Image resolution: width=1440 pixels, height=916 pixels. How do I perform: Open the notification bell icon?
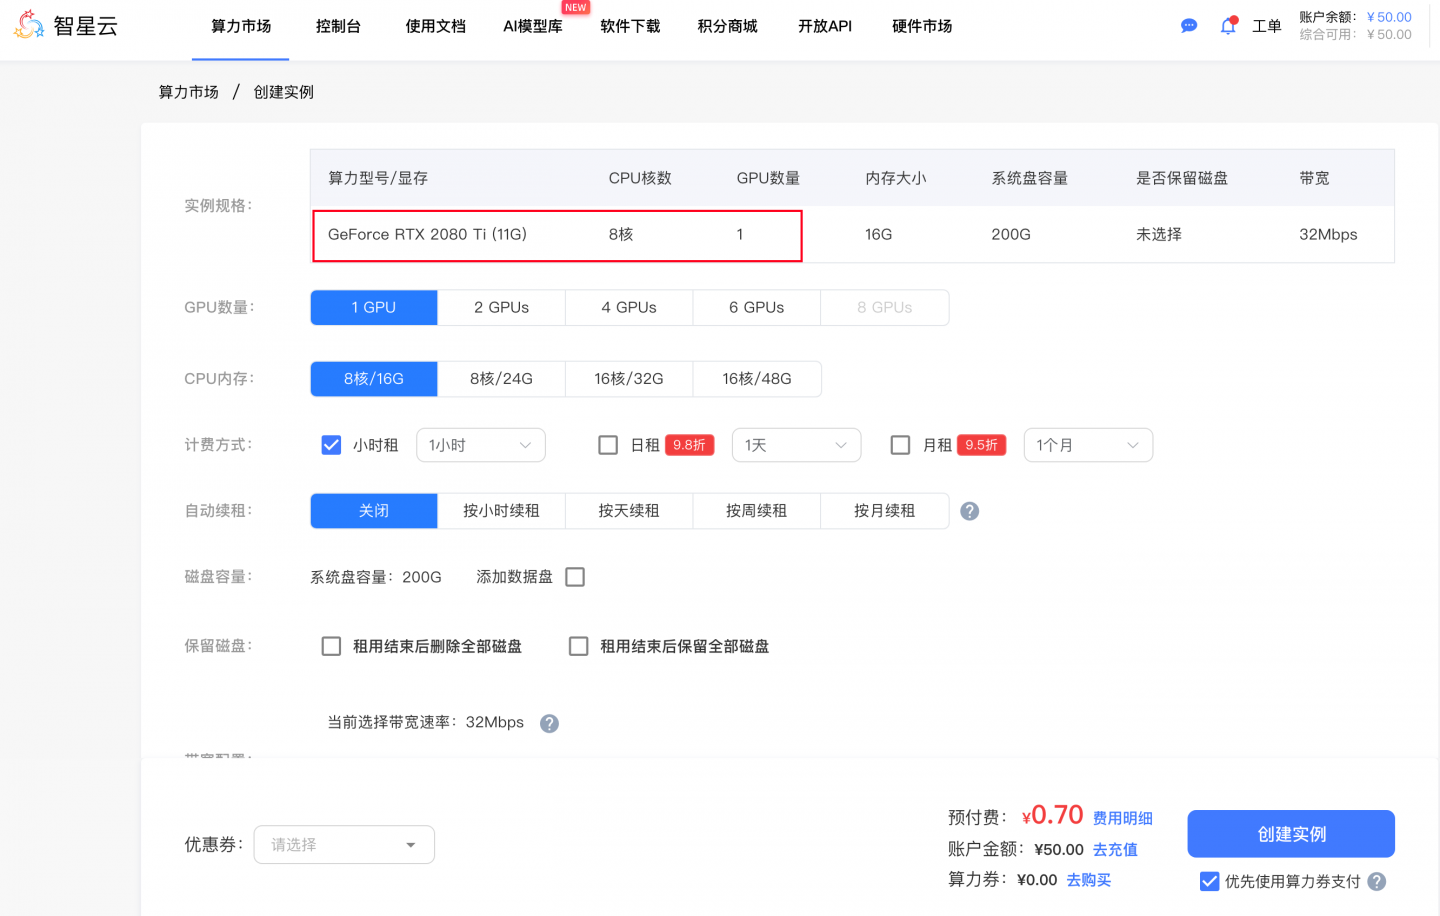(1228, 26)
